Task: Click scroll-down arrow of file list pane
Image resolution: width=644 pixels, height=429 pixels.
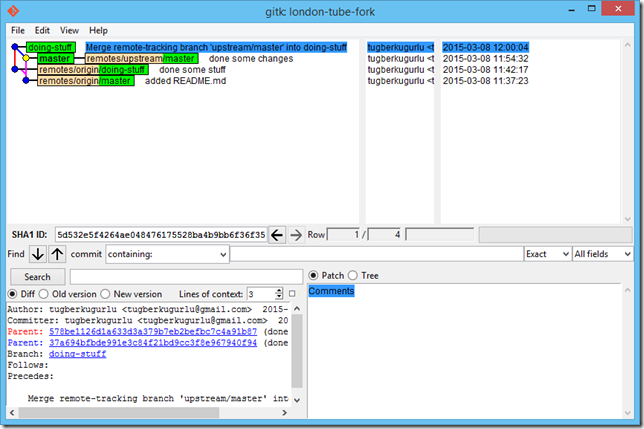Action: tap(628, 413)
